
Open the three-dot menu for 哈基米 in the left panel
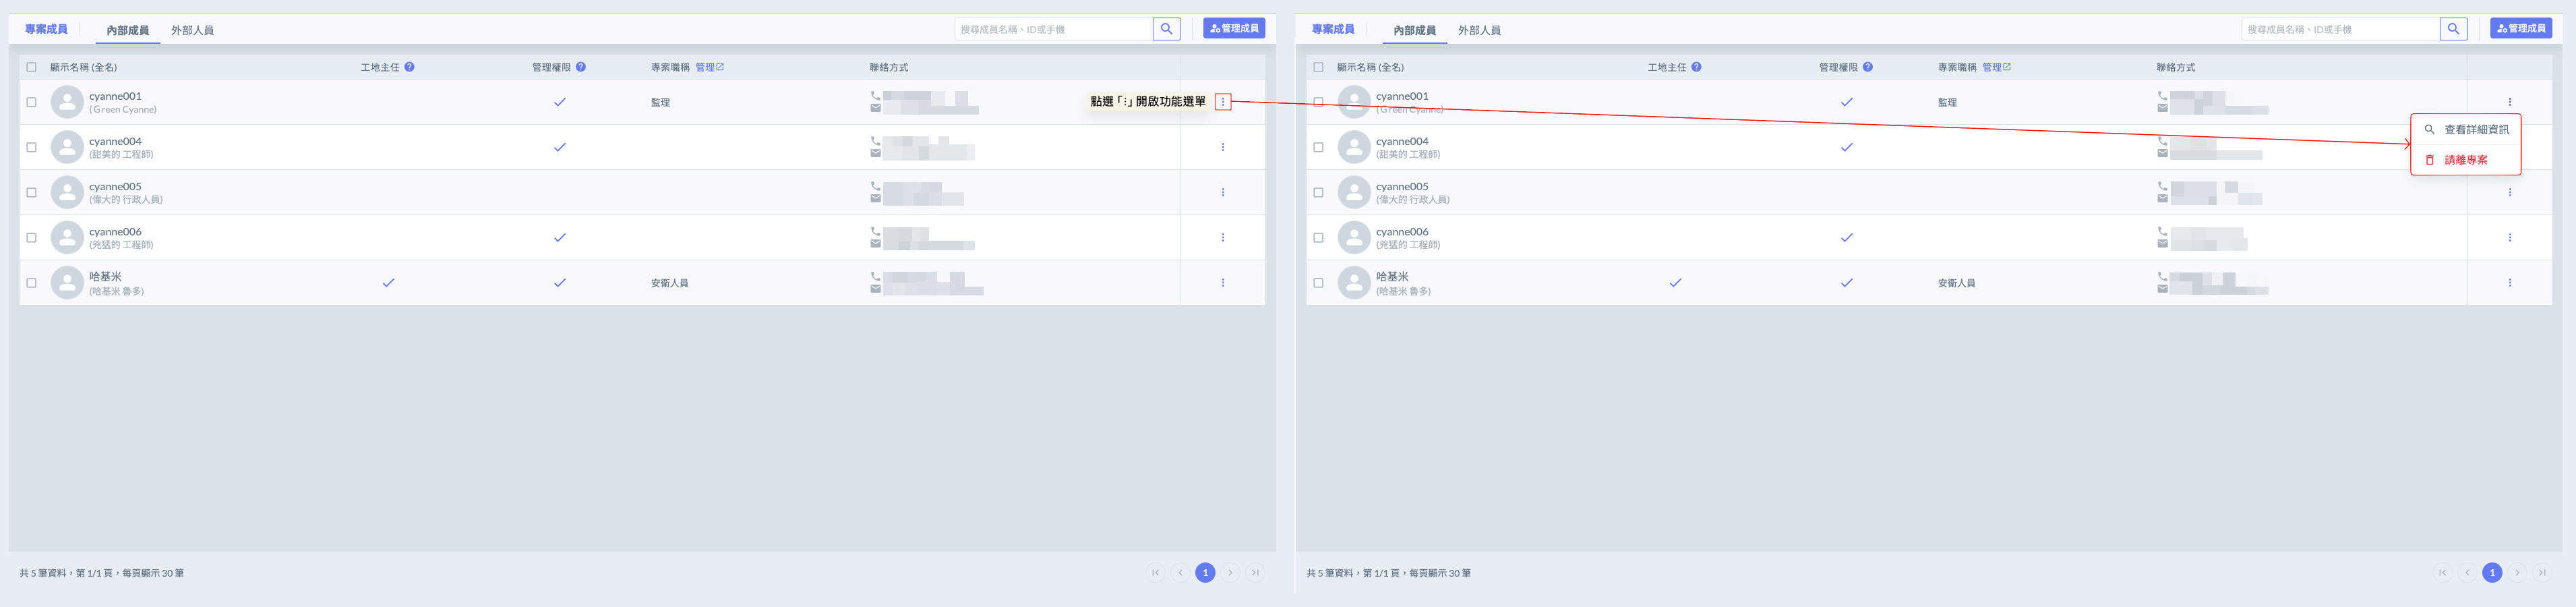(x=1222, y=283)
